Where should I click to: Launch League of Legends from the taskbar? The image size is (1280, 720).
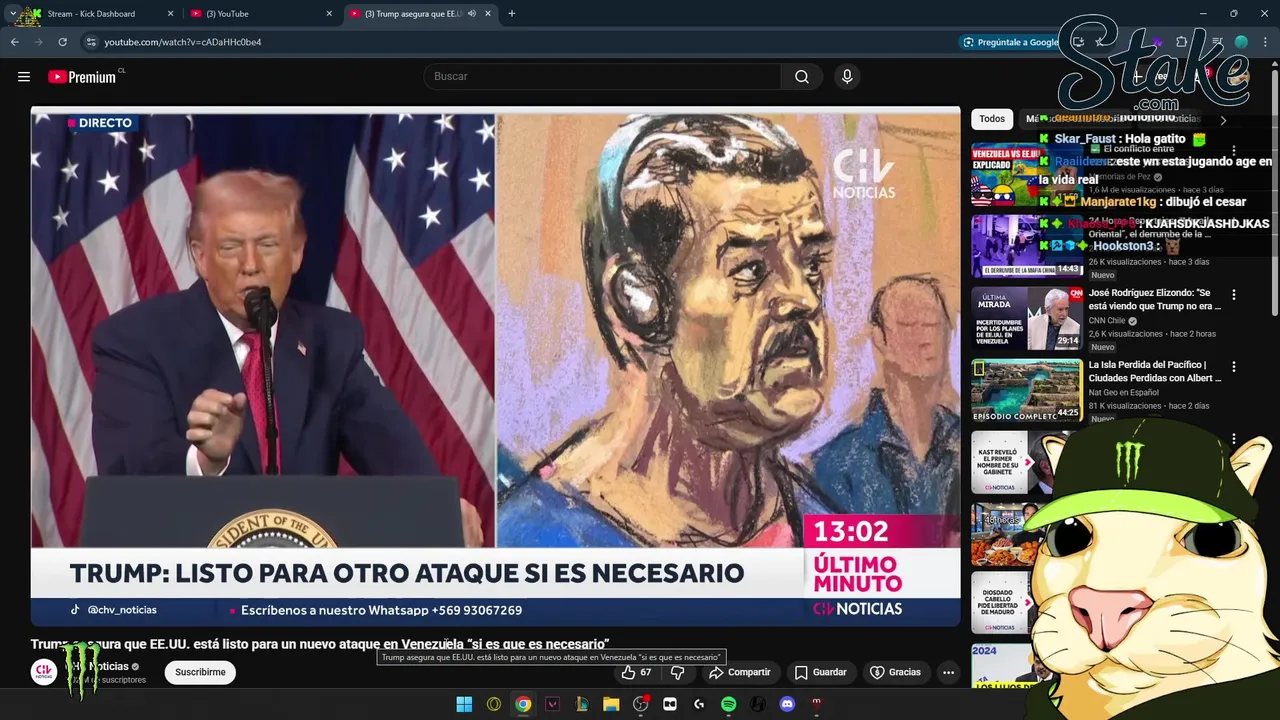tap(581, 704)
